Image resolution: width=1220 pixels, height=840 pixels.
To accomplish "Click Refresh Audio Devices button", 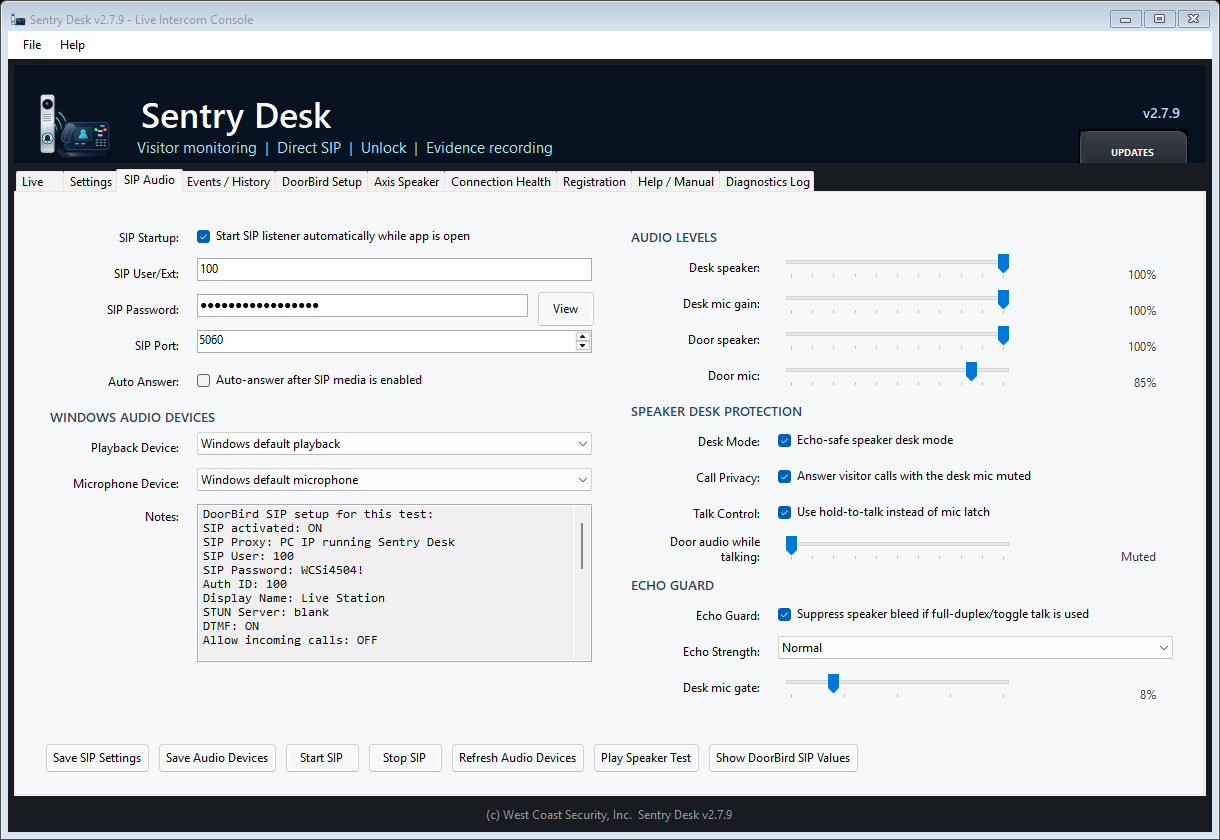I will coord(518,758).
